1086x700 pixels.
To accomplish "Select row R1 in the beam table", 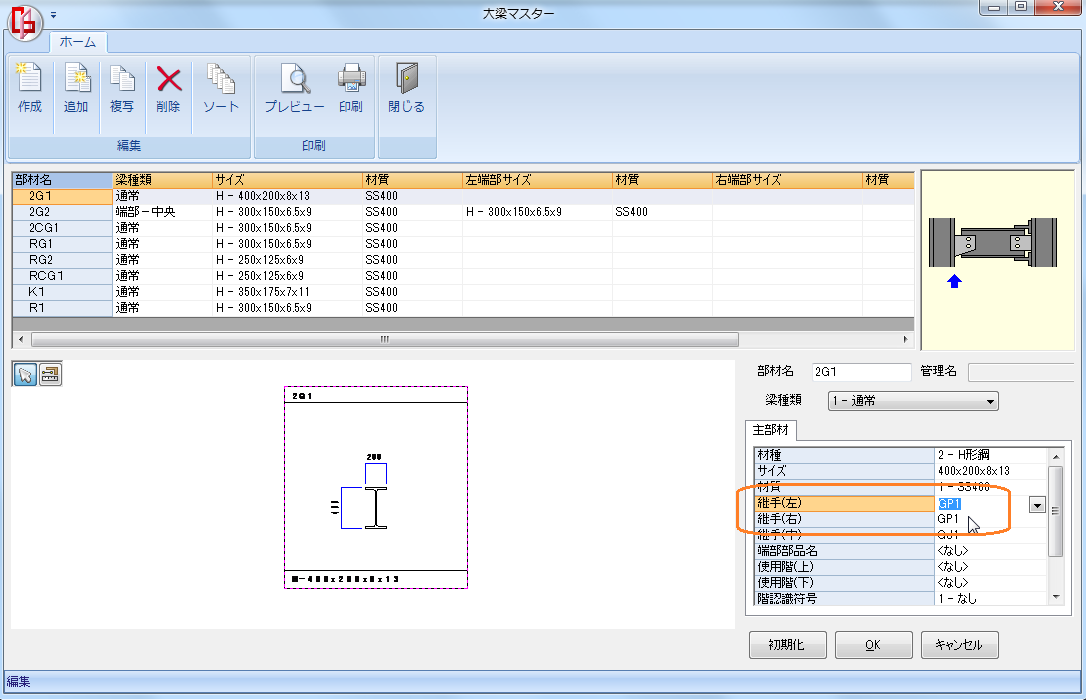I will click(62, 307).
